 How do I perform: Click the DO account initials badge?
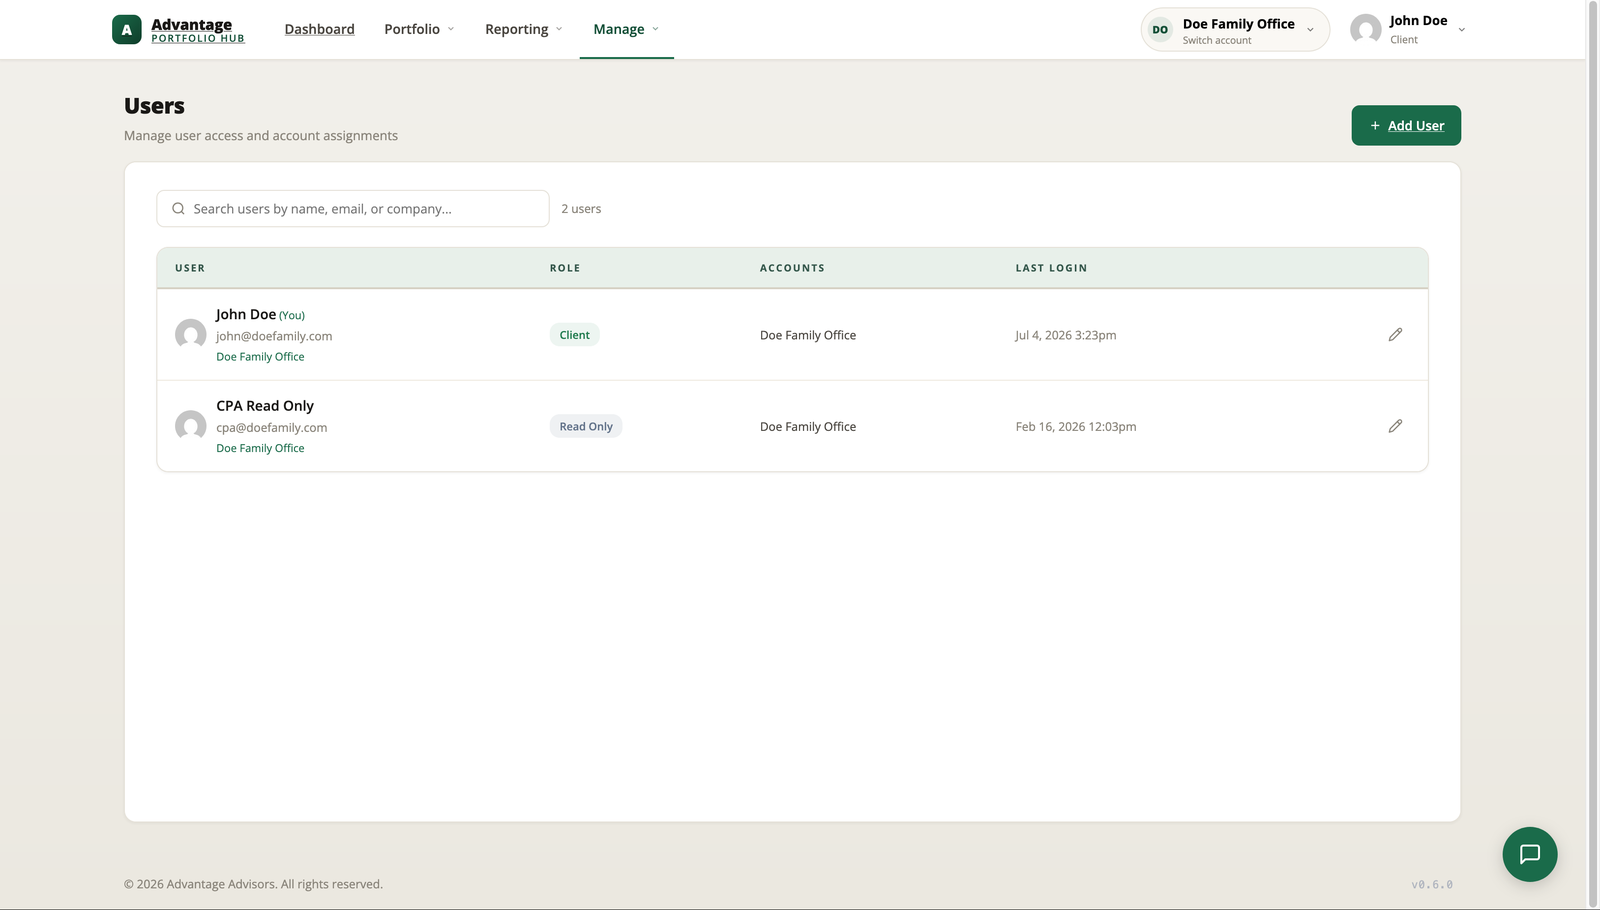coord(1160,30)
